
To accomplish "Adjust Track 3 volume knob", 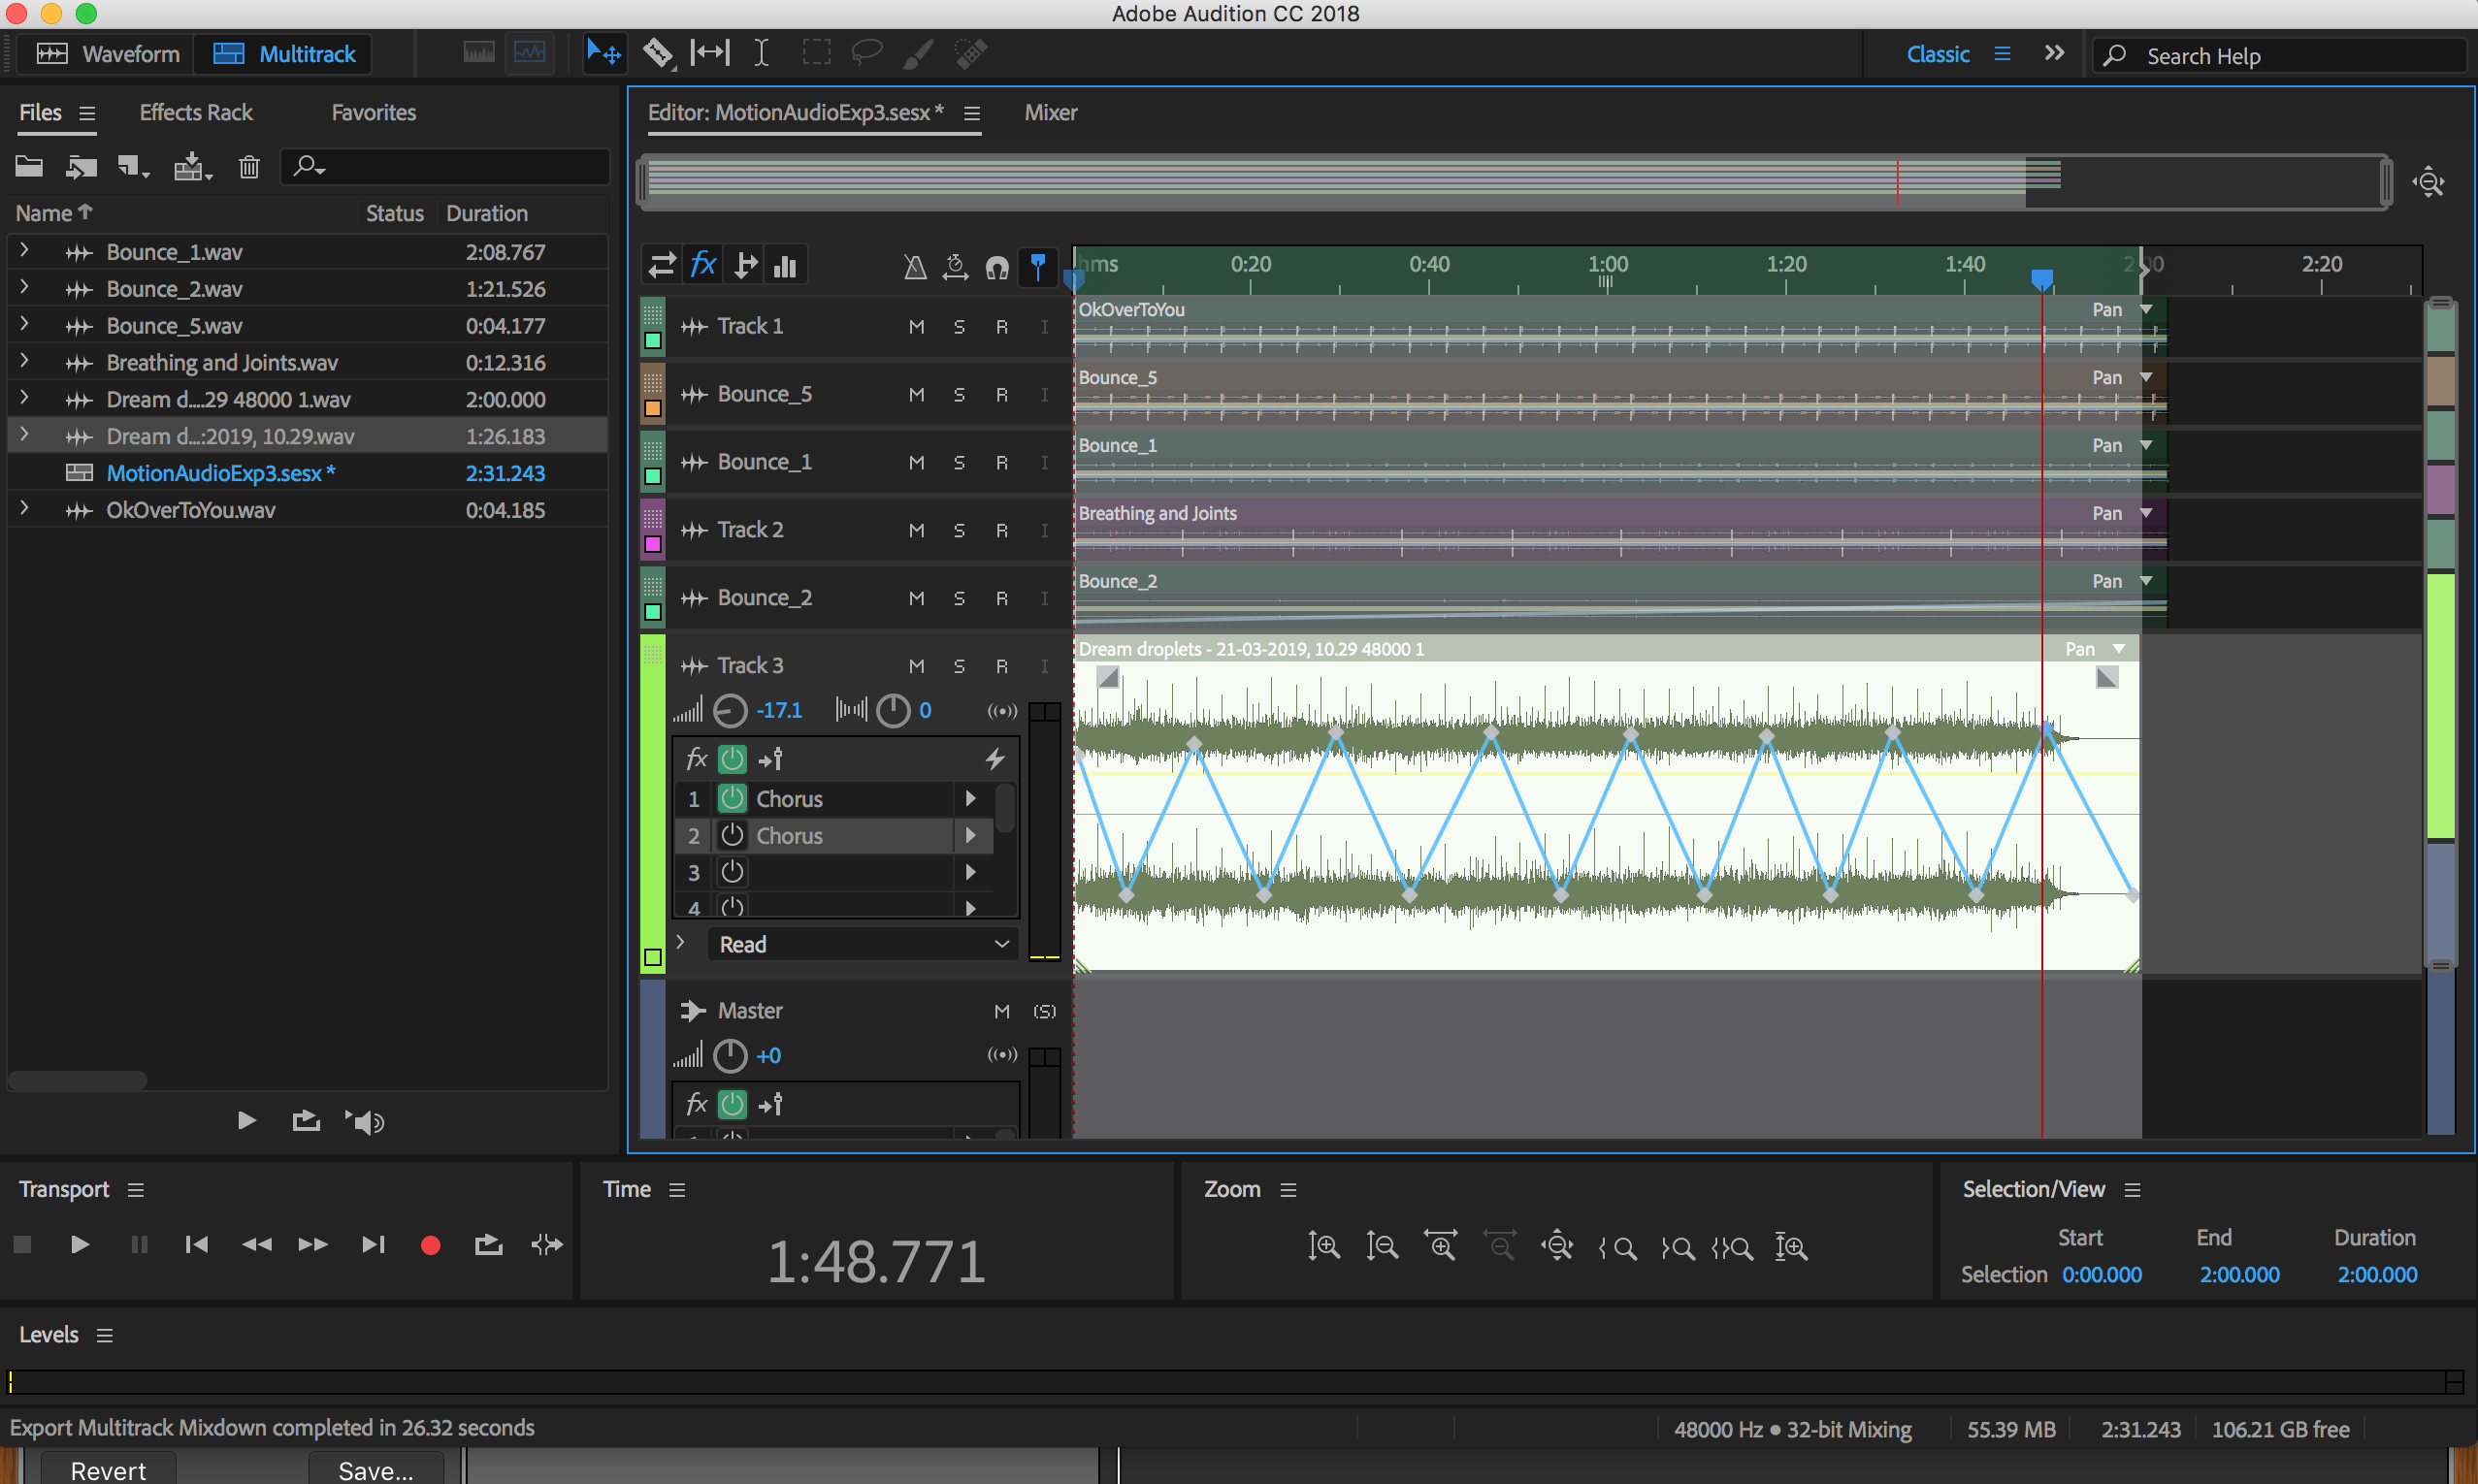I will pos(730,711).
